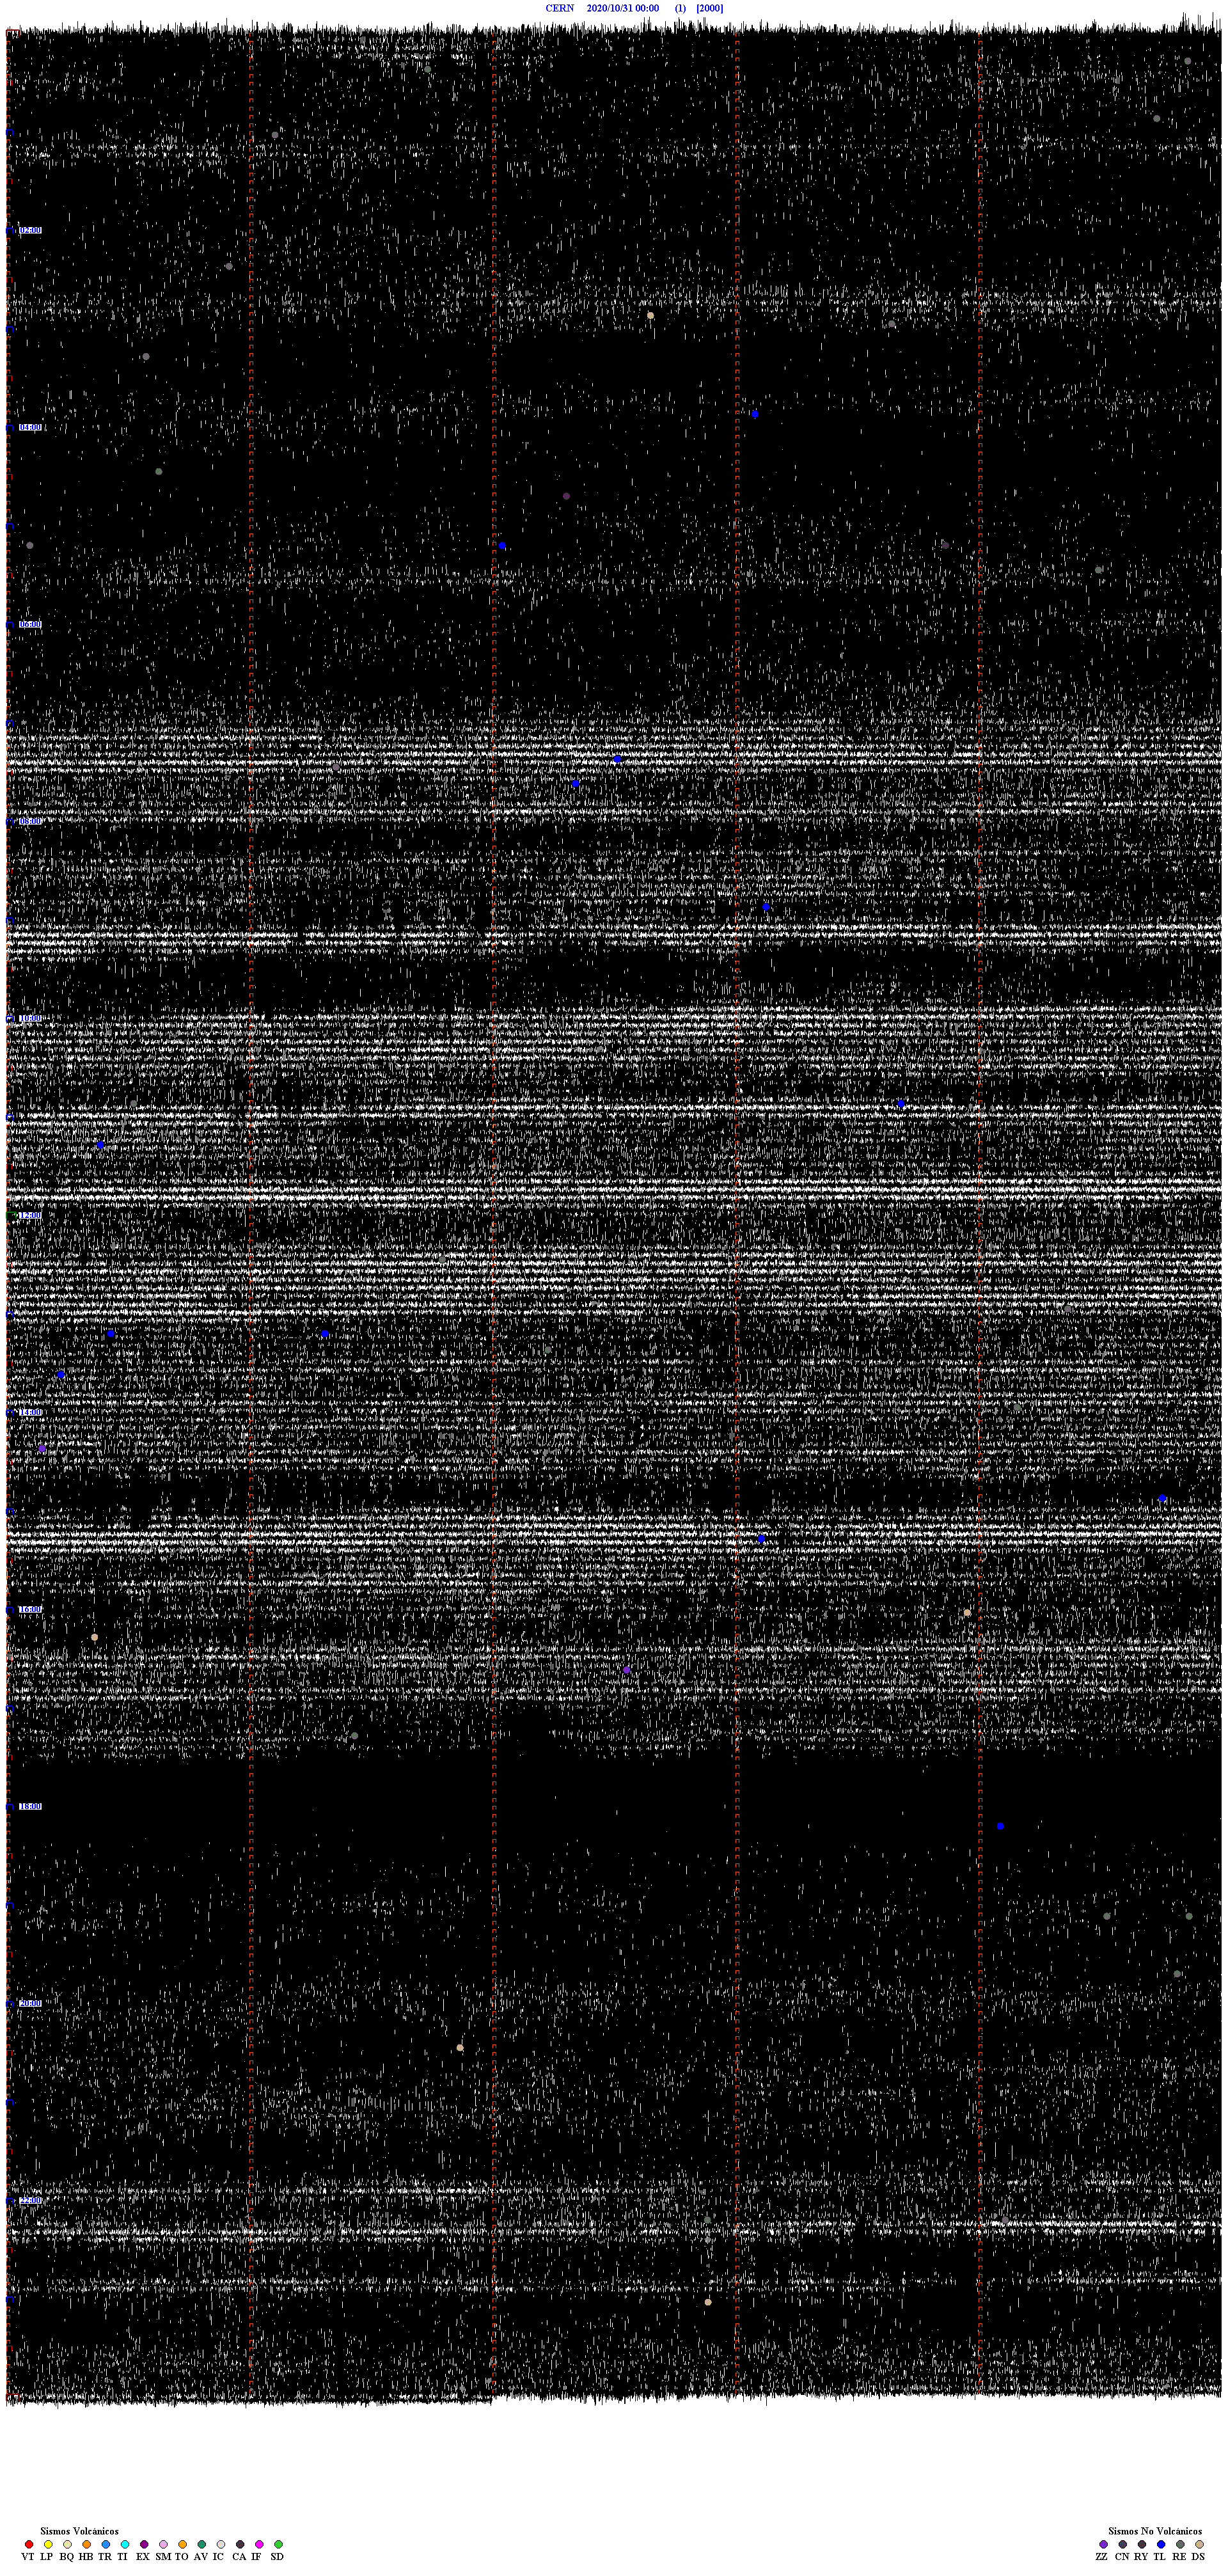Image resolution: width=1228 pixels, height=2576 pixels.
Task: Click the CERN station name in header
Action: pos(560,8)
